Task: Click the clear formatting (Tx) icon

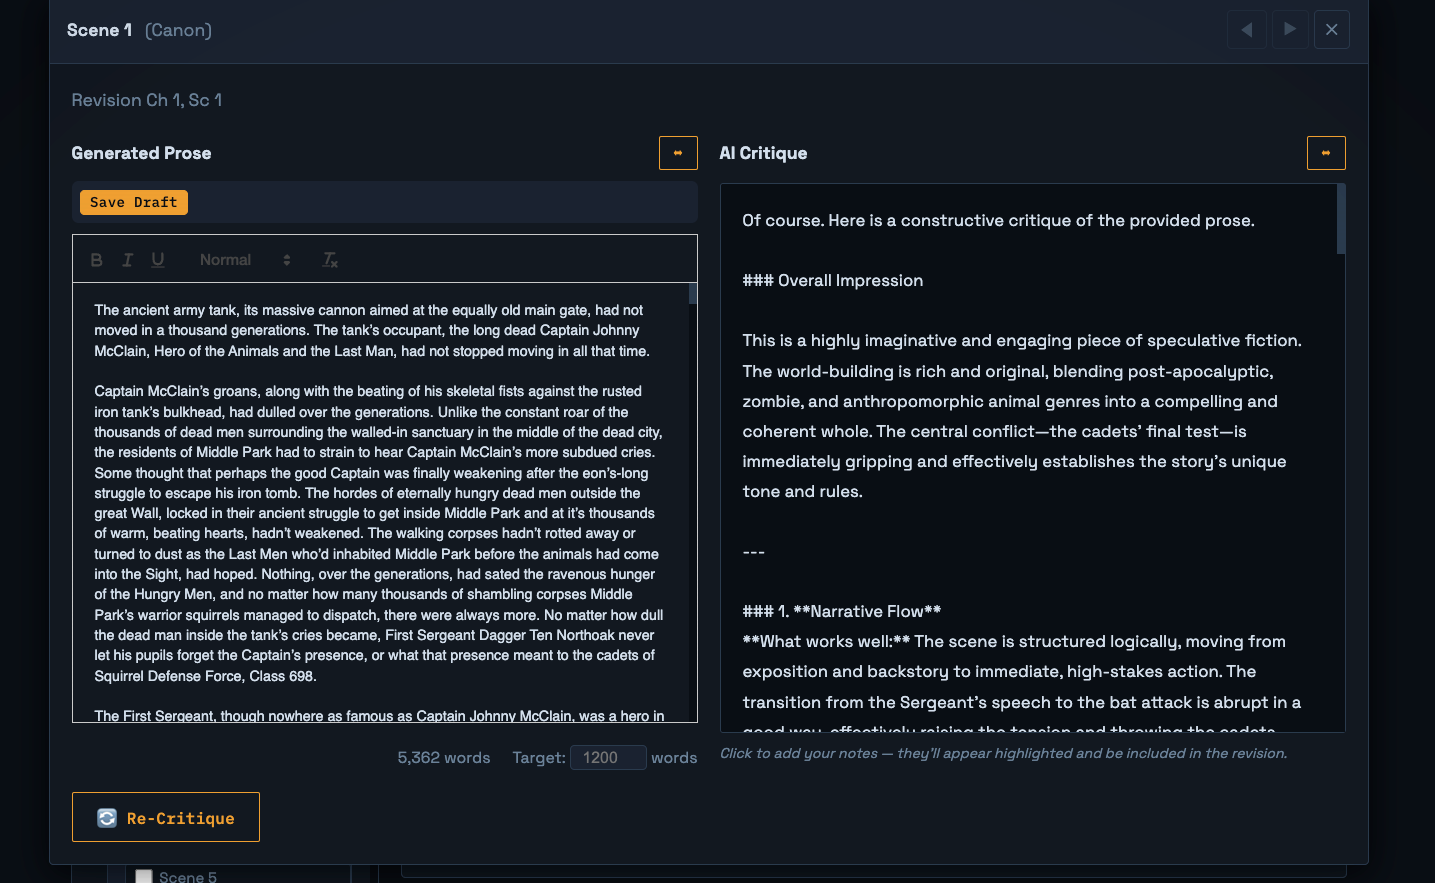Action: pos(329,259)
